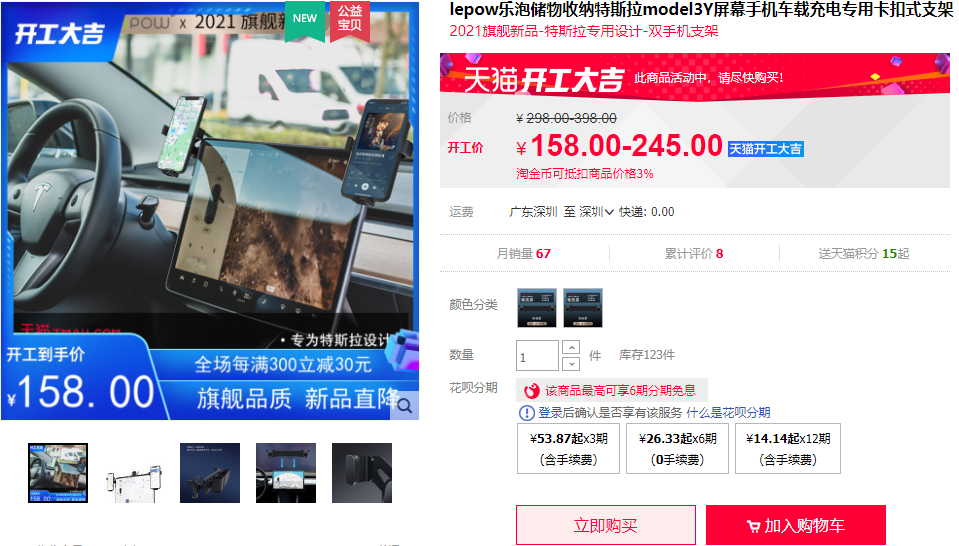Select the 6期 zero-fee installment option
The height and width of the screenshot is (546, 959).
pyautogui.click(x=677, y=448)
